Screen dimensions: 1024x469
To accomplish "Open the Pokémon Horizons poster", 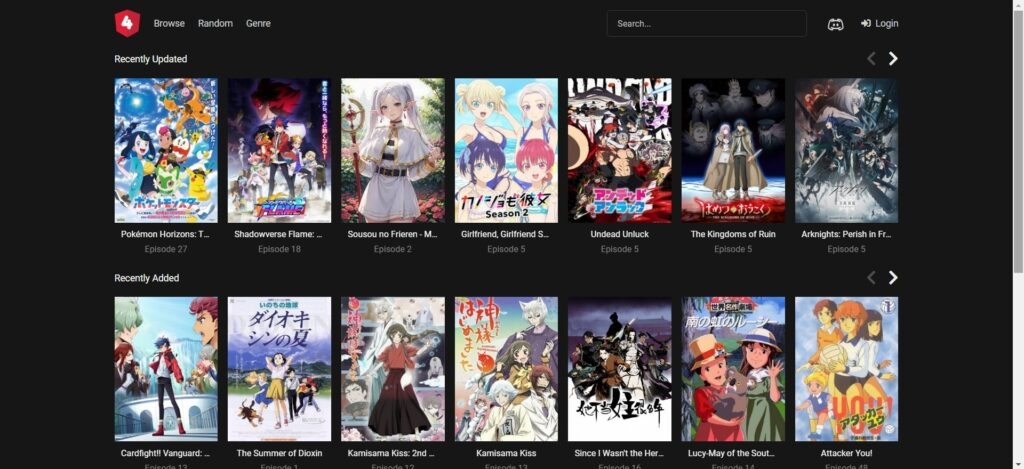I will (x=166, y=151).
